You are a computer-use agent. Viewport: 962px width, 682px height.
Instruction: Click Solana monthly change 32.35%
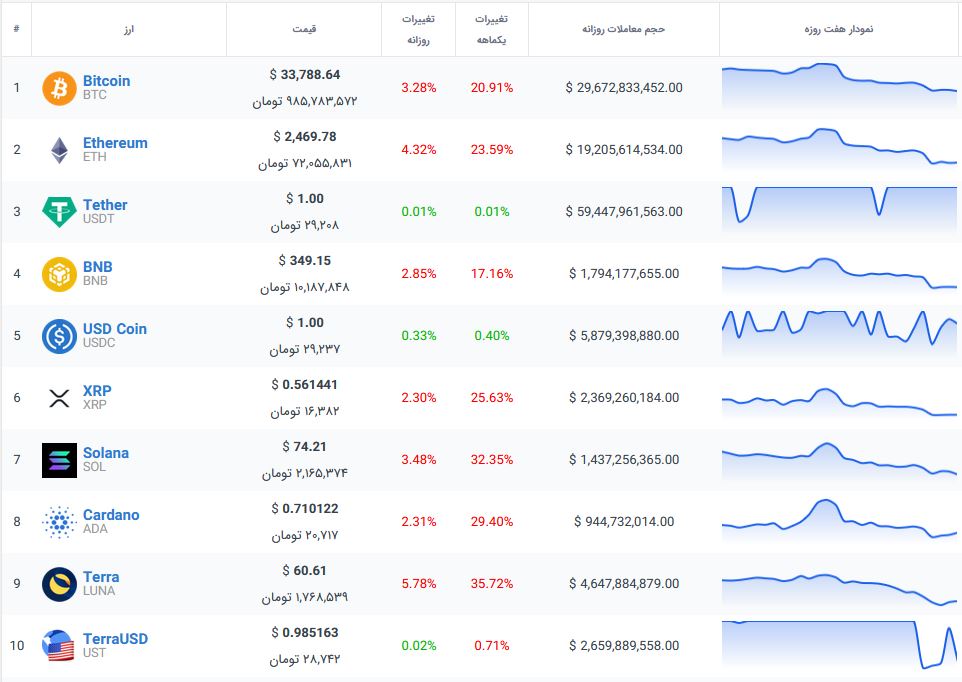click(x=491, y=459)
